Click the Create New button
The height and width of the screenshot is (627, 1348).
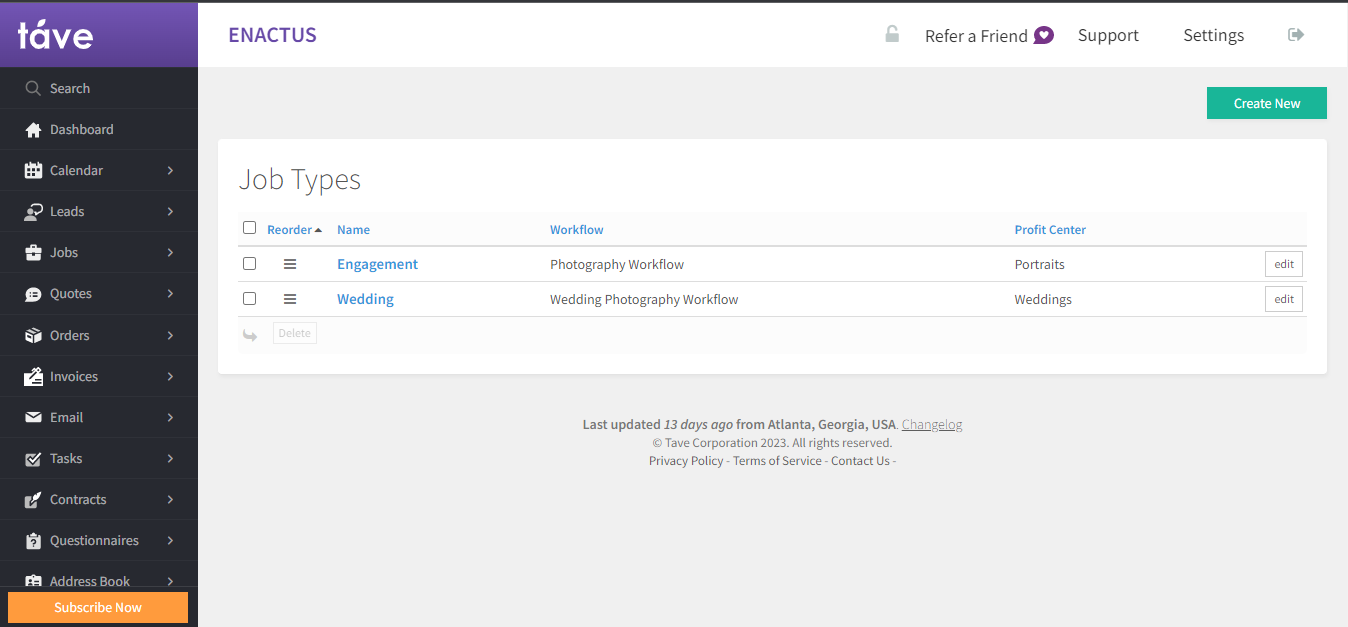click(1266, 102)
